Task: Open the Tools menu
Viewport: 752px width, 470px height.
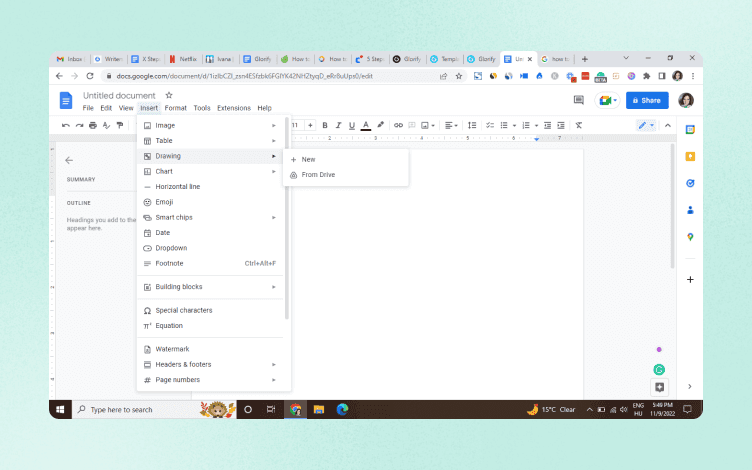Action: 202,108
